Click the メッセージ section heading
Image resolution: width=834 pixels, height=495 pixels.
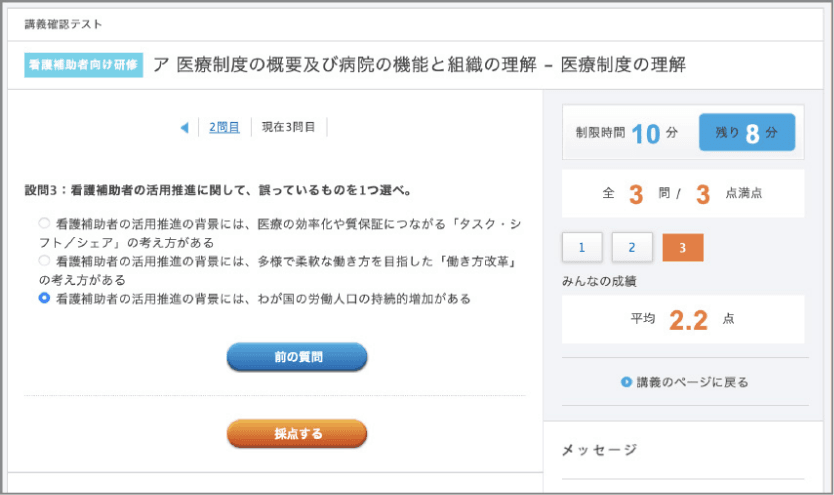tap(599, 450)
